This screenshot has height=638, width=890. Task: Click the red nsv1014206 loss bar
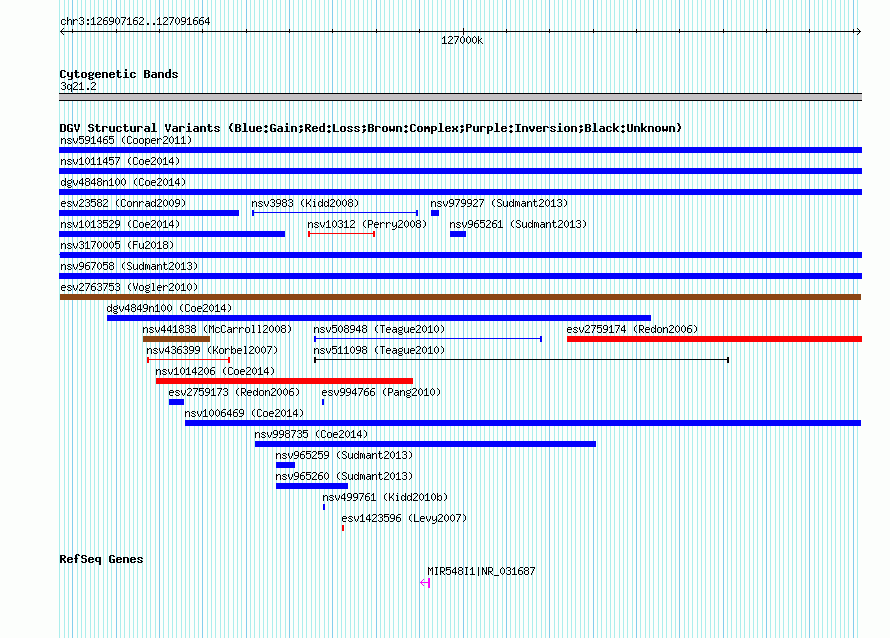click(x=284, y=381)
